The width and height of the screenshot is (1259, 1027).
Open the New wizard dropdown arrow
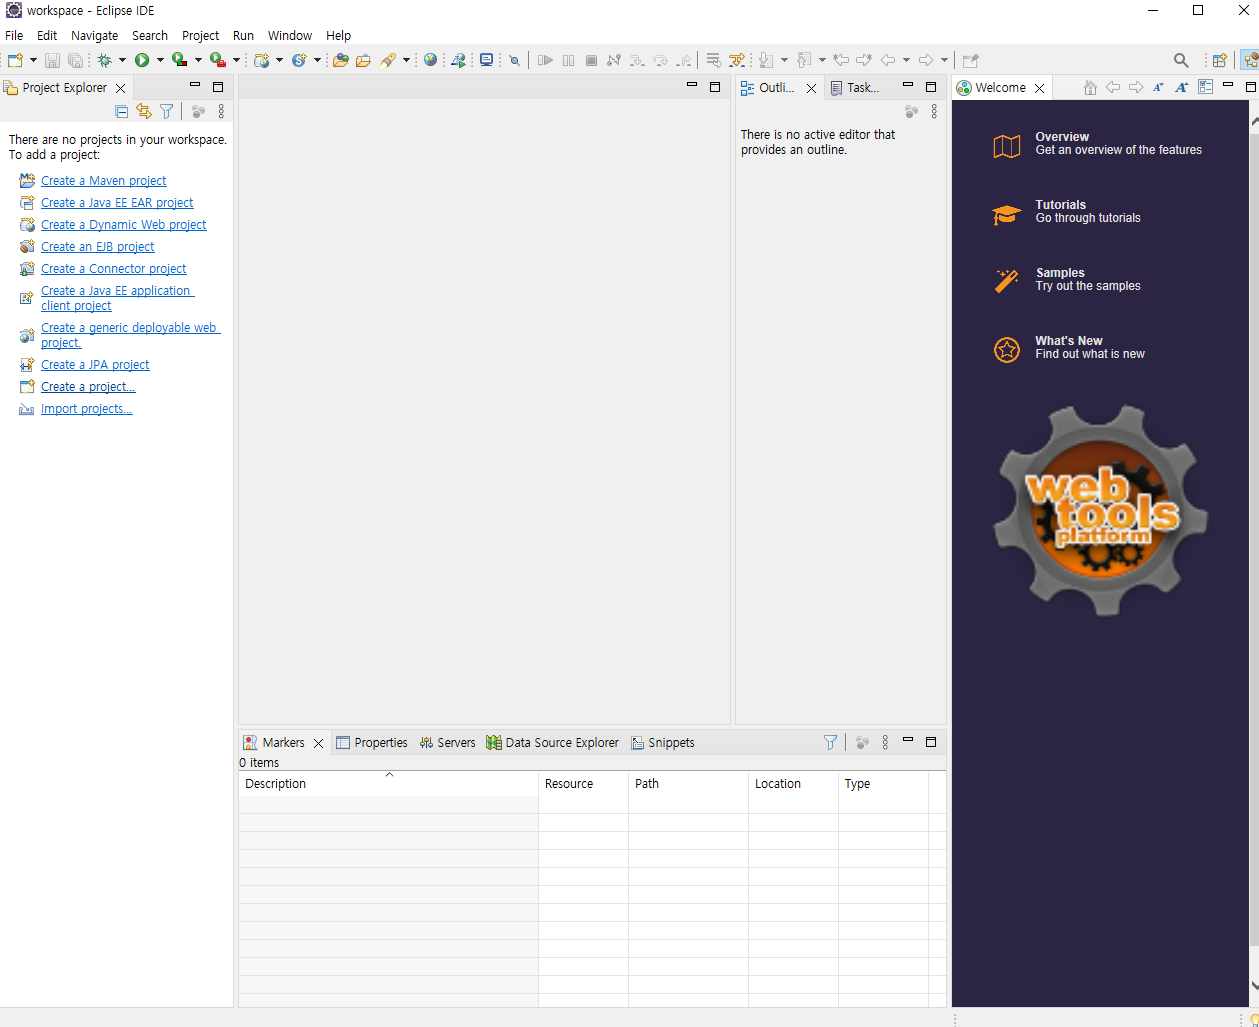pyautogui.click(x=33, y=60)
